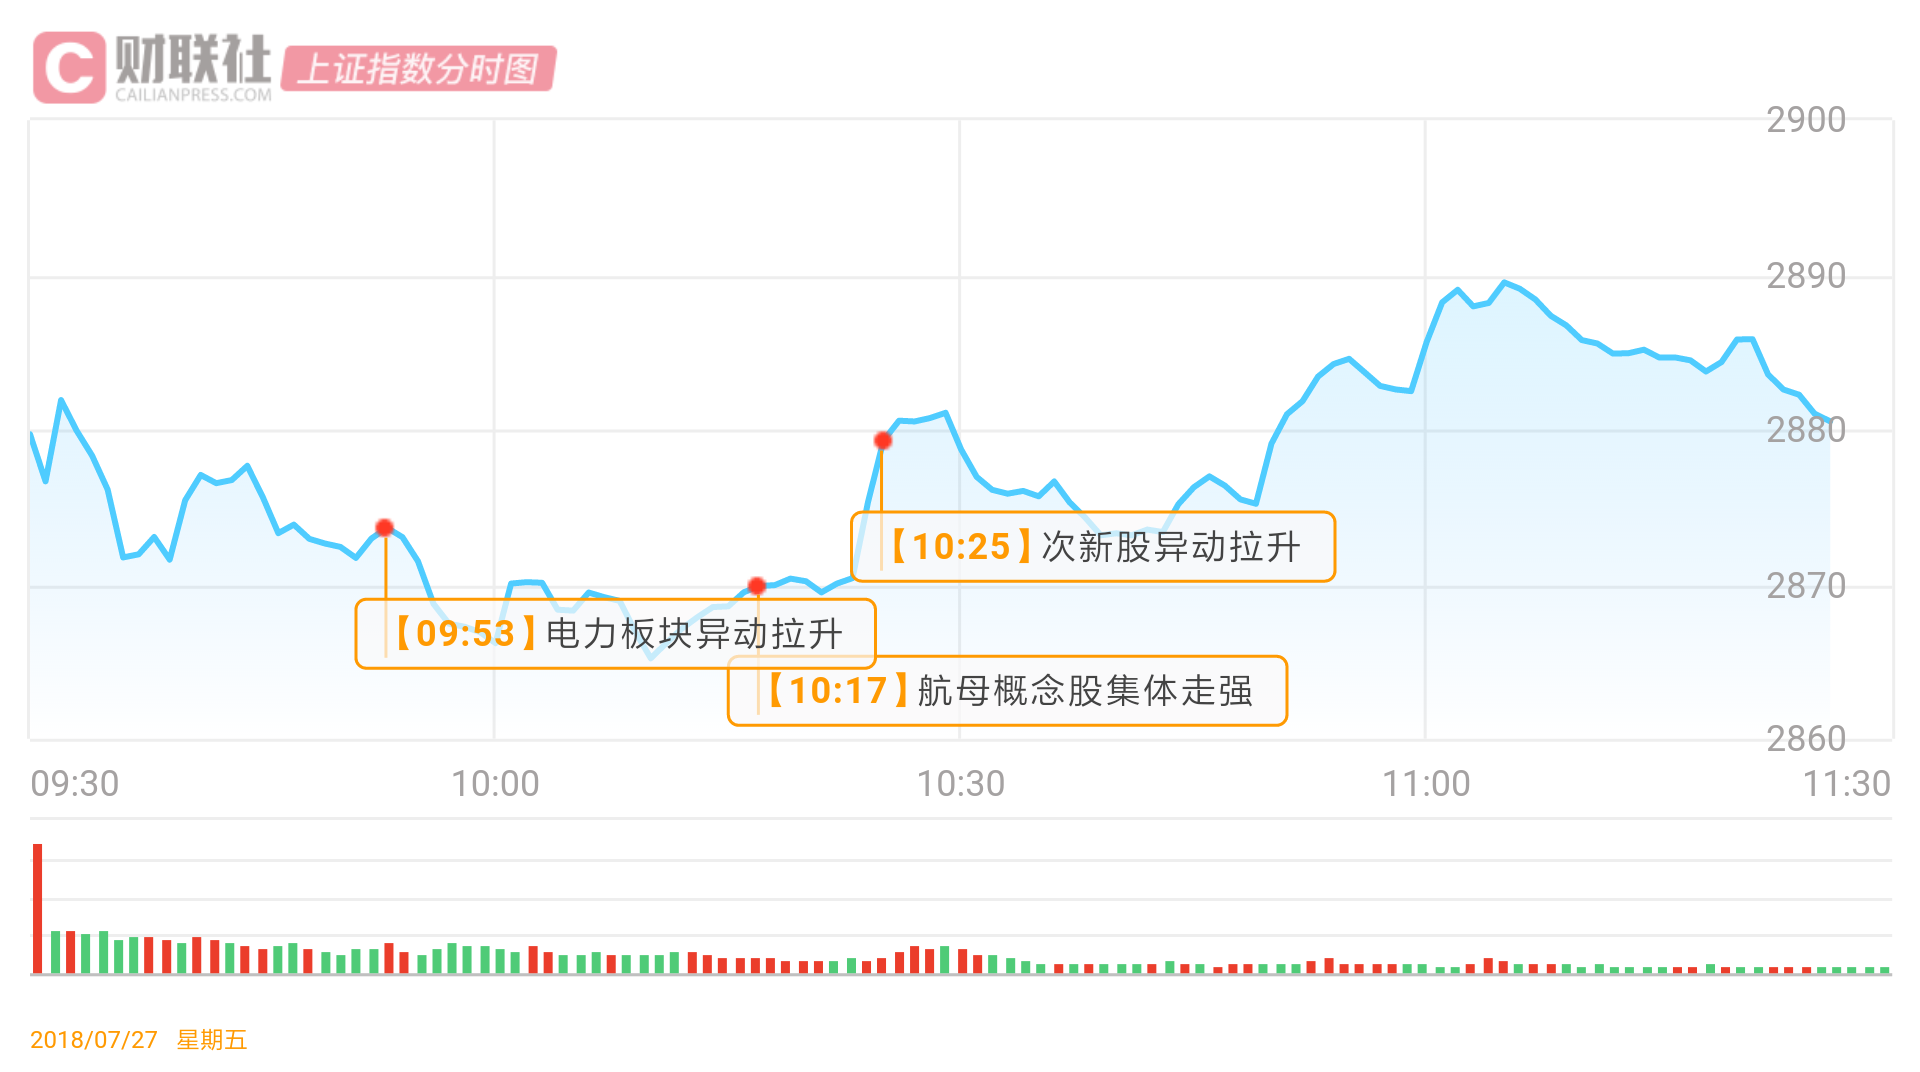Viewport: 1920px width, 1072px height.
Task: Click the red marker dot at 09:53
Action: [x=385, y=528]
